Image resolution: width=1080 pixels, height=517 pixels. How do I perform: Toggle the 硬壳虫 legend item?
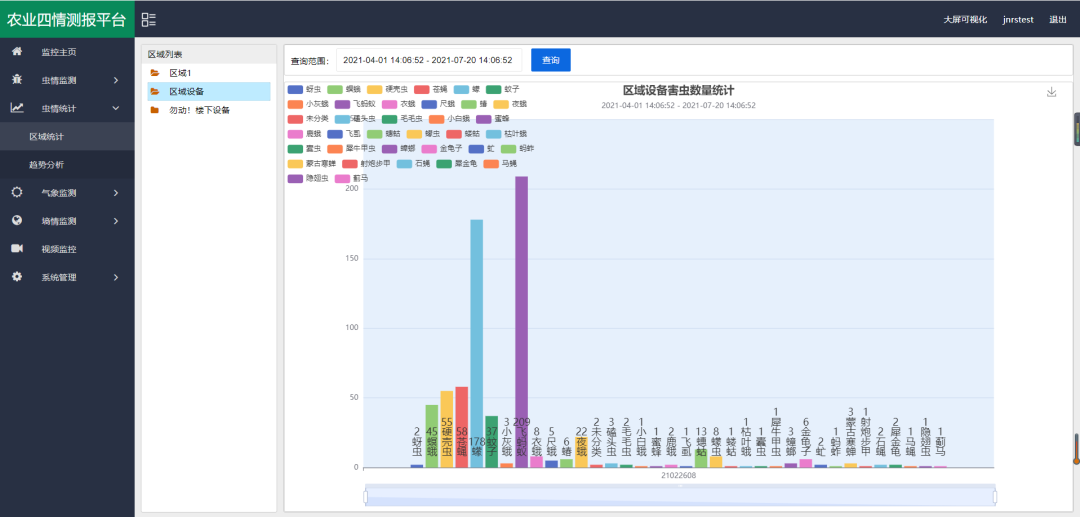(x=388, y=89)
